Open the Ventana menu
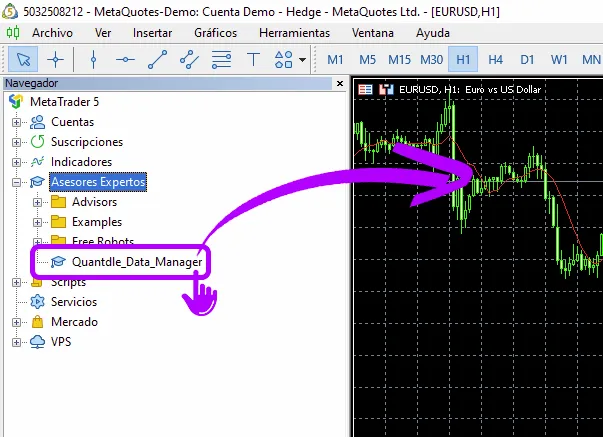Viewport: 603px width, 437px height. tap(373, 33)
